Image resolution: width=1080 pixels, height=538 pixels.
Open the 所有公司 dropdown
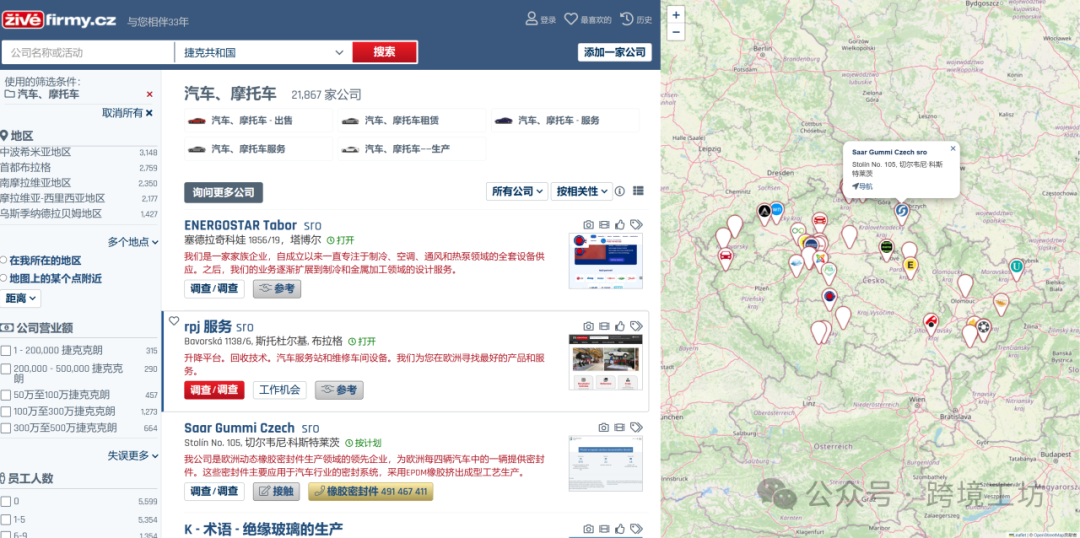(x=517, y=191)
